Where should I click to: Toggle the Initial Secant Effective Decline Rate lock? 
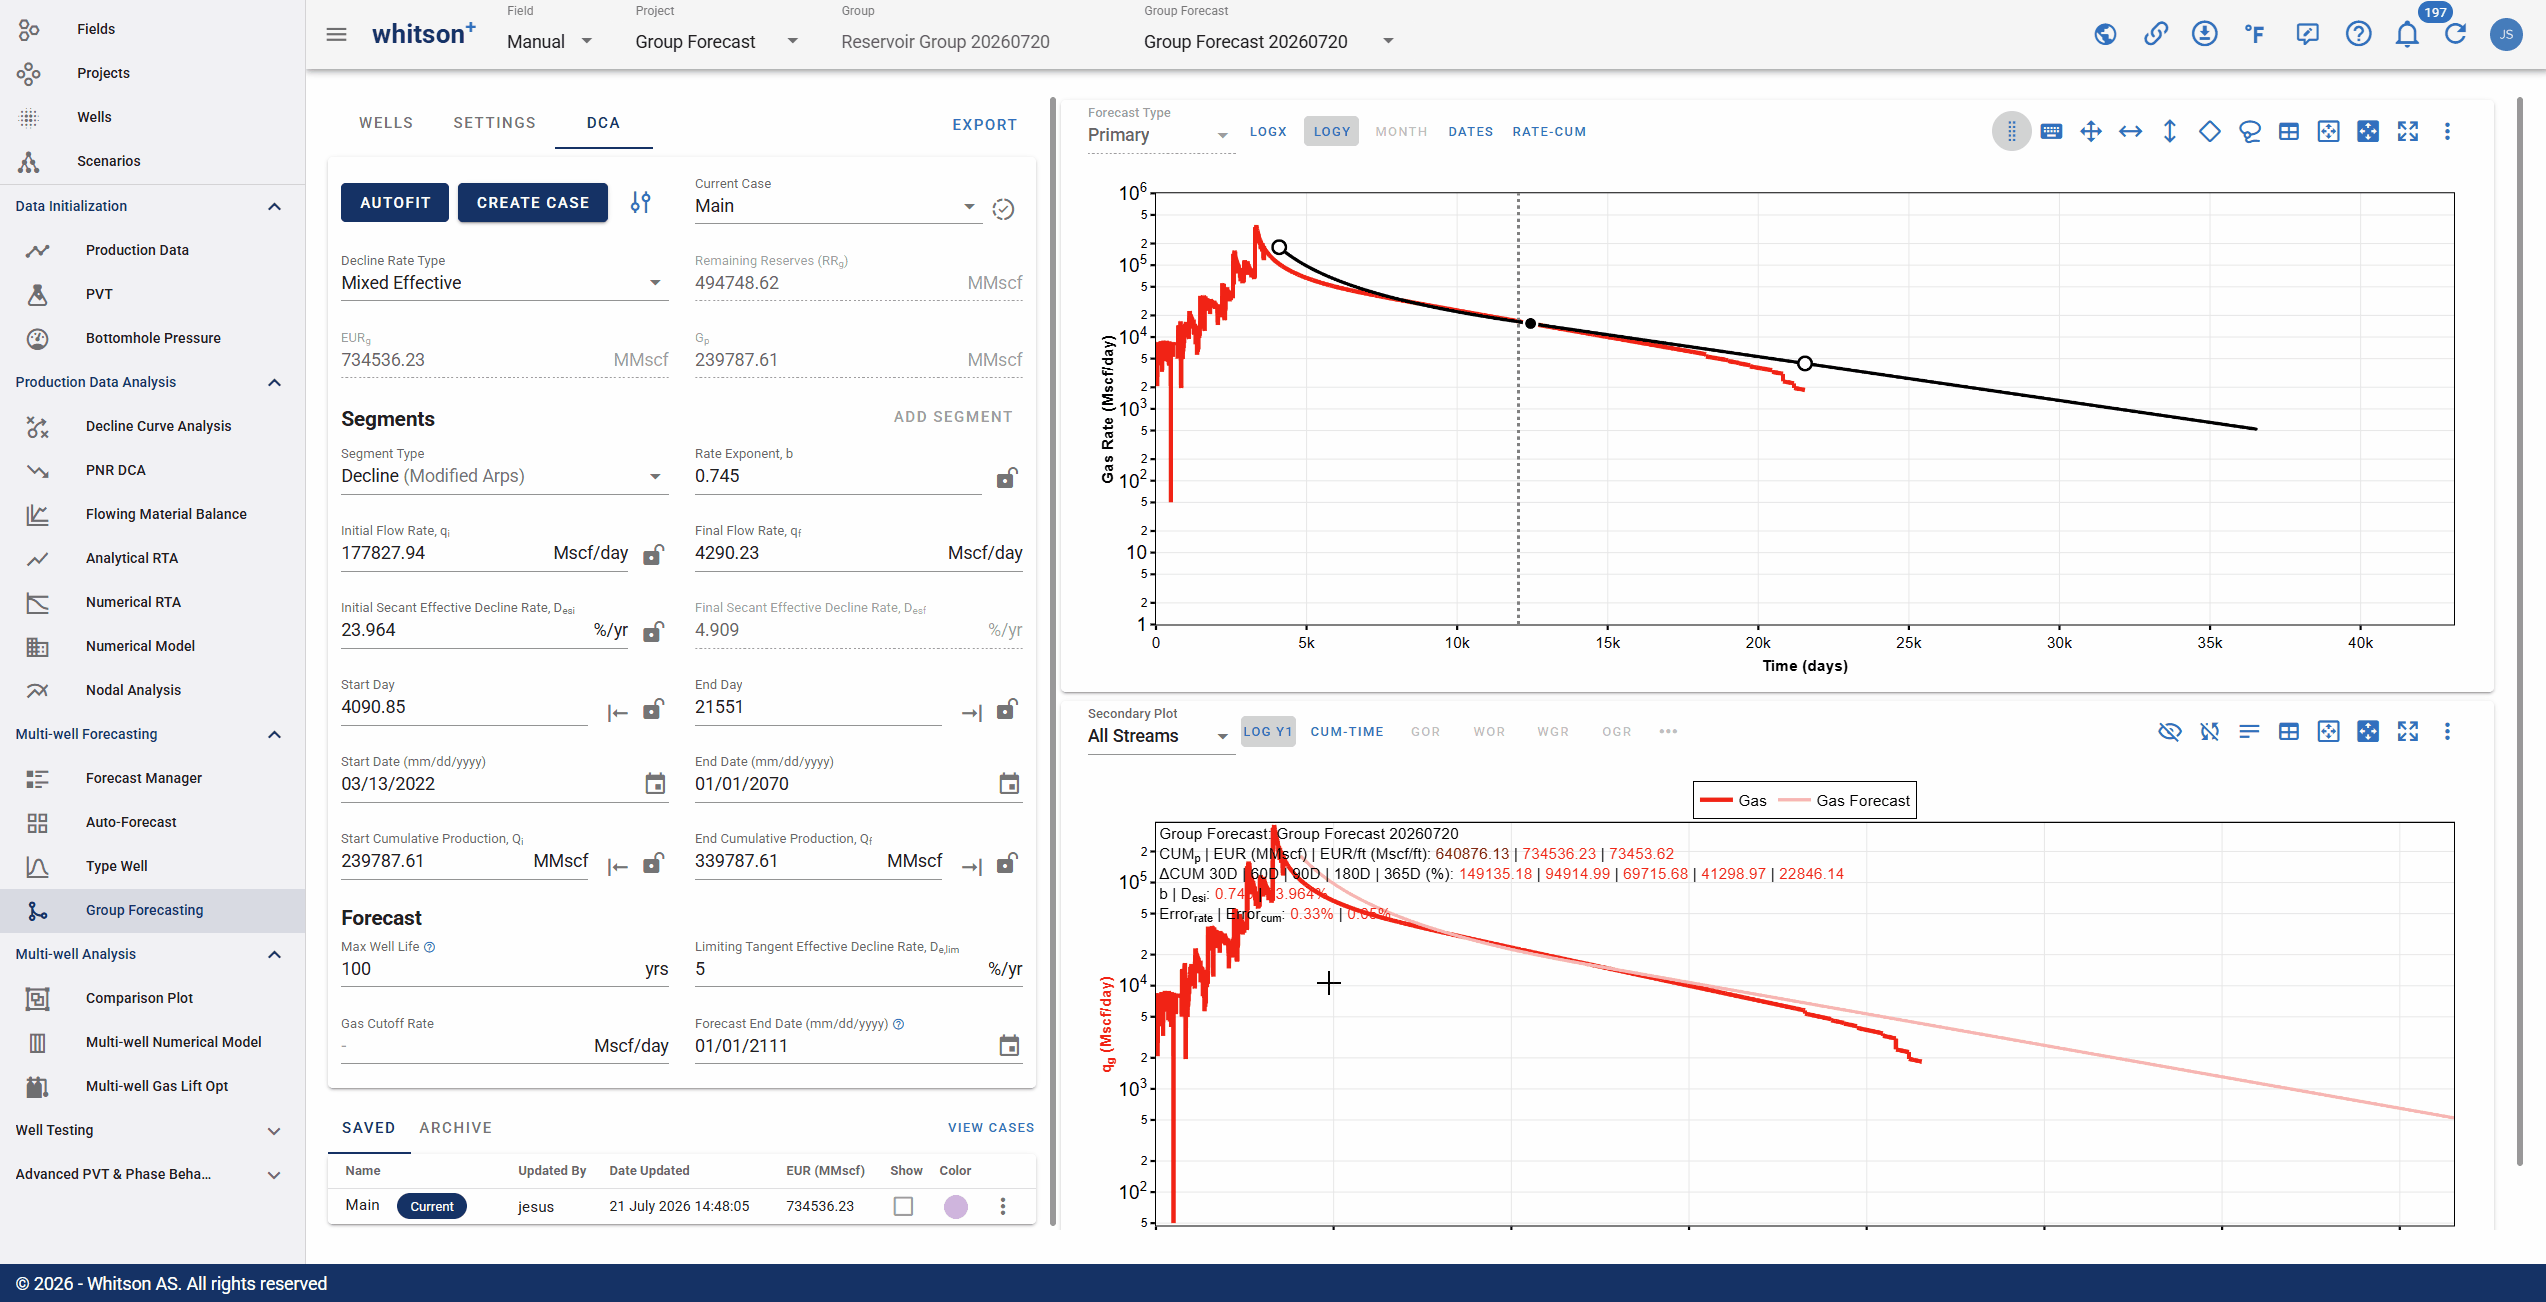point(653,632)
